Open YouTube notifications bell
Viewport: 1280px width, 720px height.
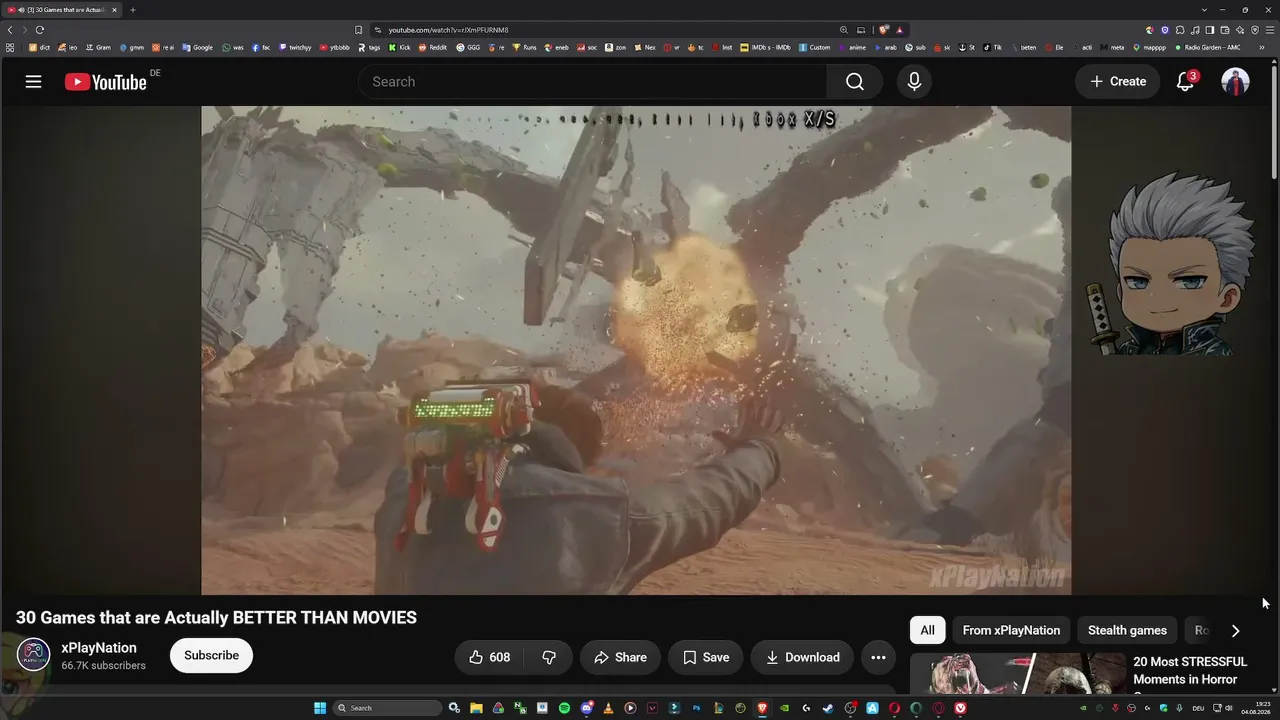pyautogui.click(x=1185, y=82)
